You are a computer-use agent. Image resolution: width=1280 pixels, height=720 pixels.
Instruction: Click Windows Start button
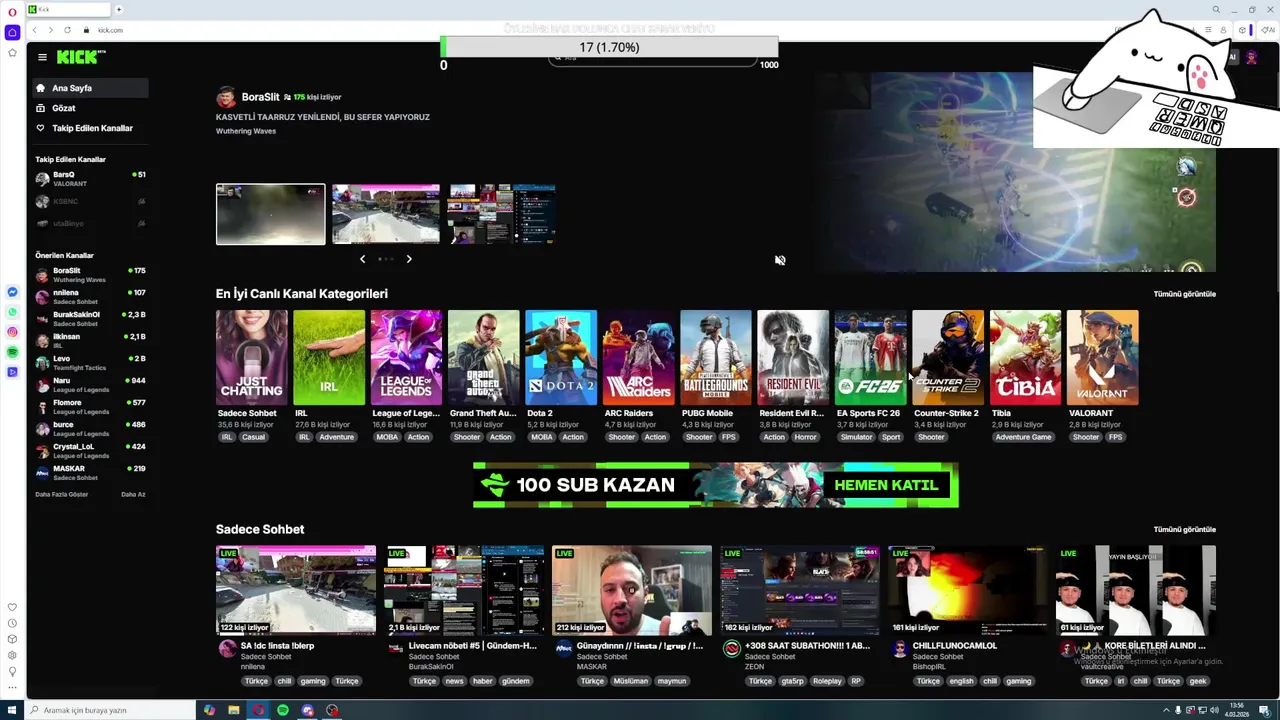pos(13,710)
